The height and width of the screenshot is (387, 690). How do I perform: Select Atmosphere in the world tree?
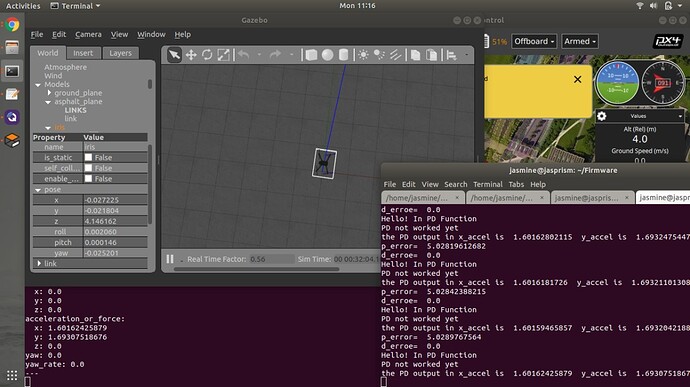pyautogui.click(x=65, y=67)
